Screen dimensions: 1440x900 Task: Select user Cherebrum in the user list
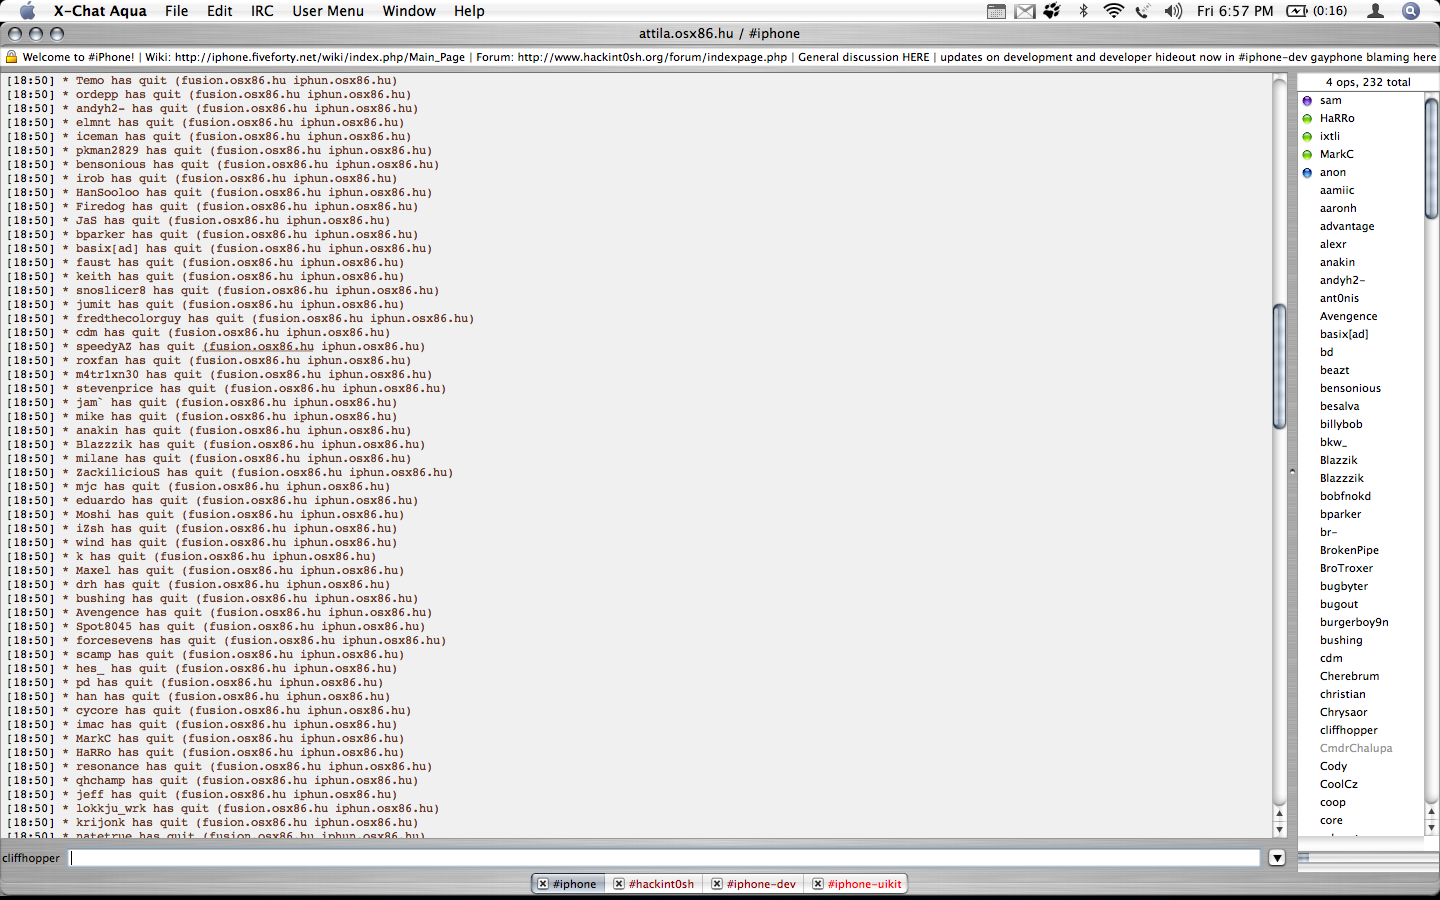(x=1349, y=677)
